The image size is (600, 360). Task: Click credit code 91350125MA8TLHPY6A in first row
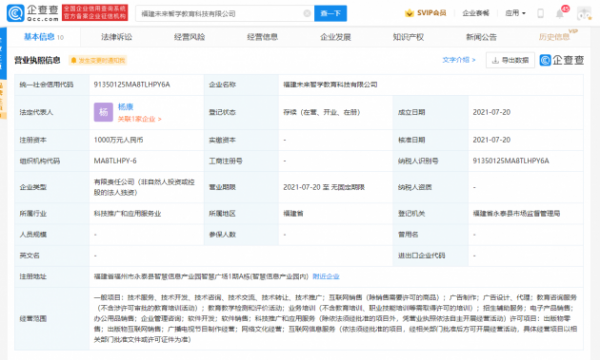tap(132, 85)
